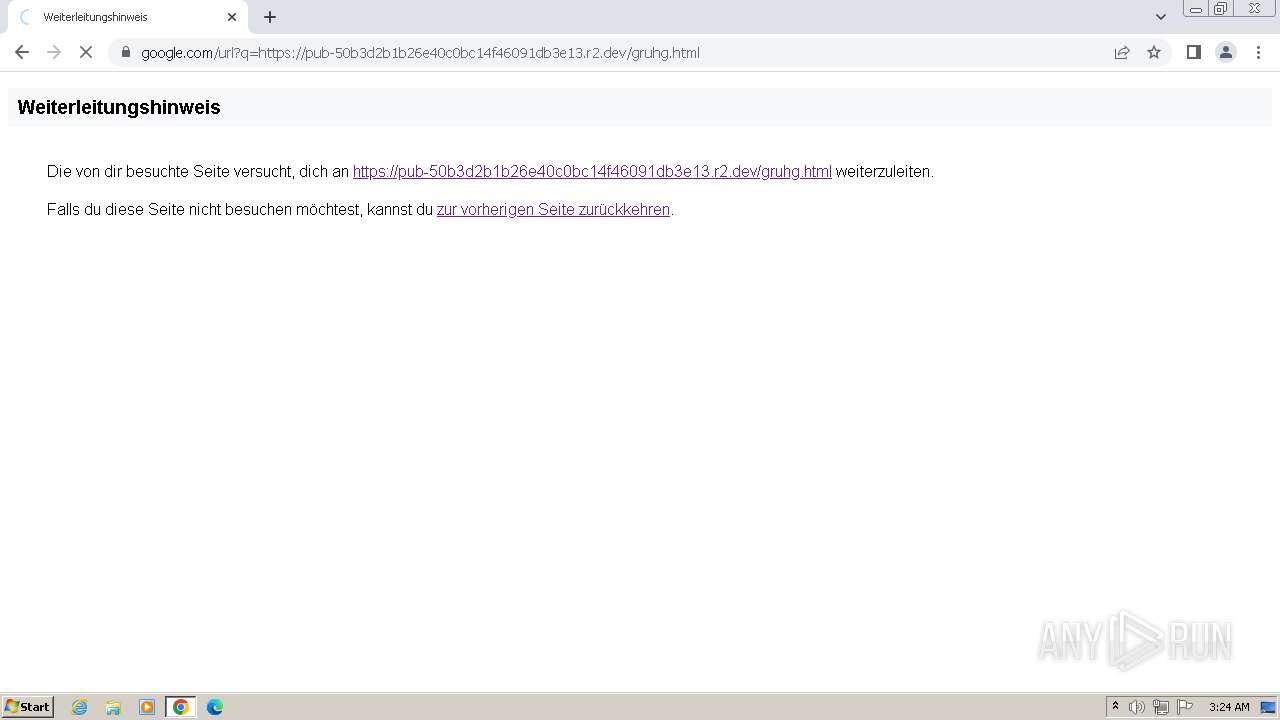Open Windows Media Player from taskbar
Image resolution: width=1280 pixels, height=720 pixels.
(147, 707)
